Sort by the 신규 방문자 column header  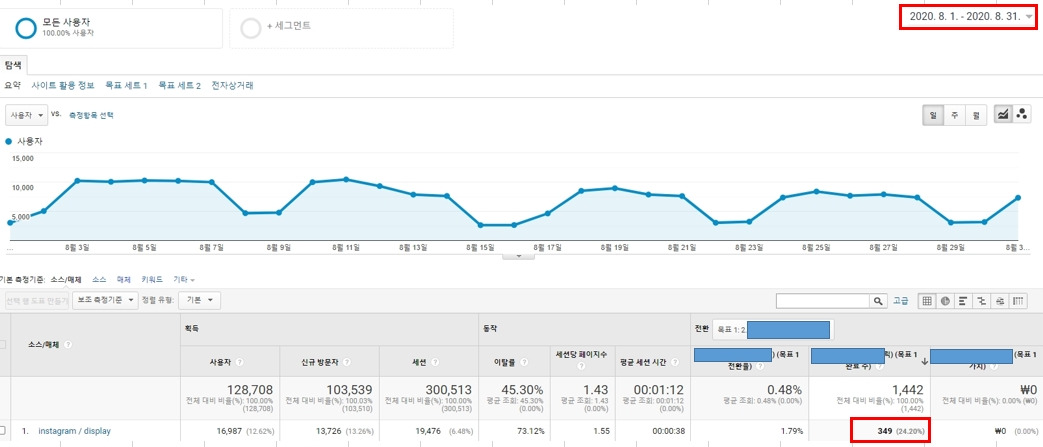click(321, 362)
